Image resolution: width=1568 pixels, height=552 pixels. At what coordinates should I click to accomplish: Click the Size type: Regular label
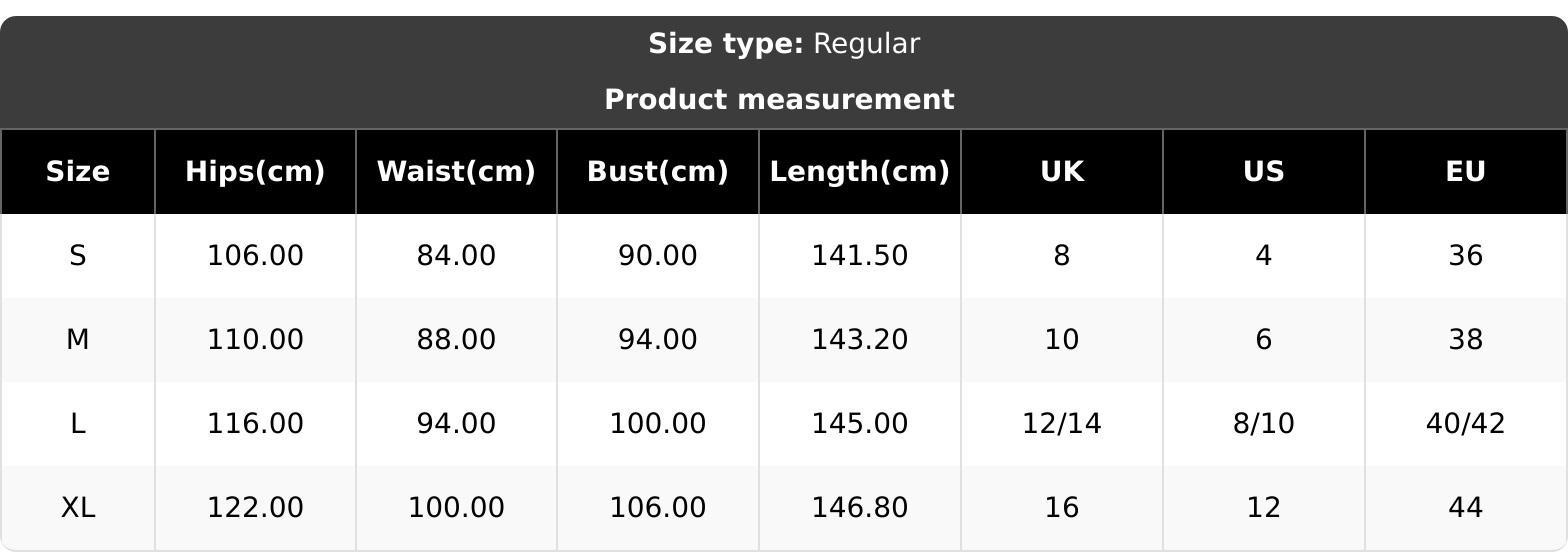tap(783, 44)
